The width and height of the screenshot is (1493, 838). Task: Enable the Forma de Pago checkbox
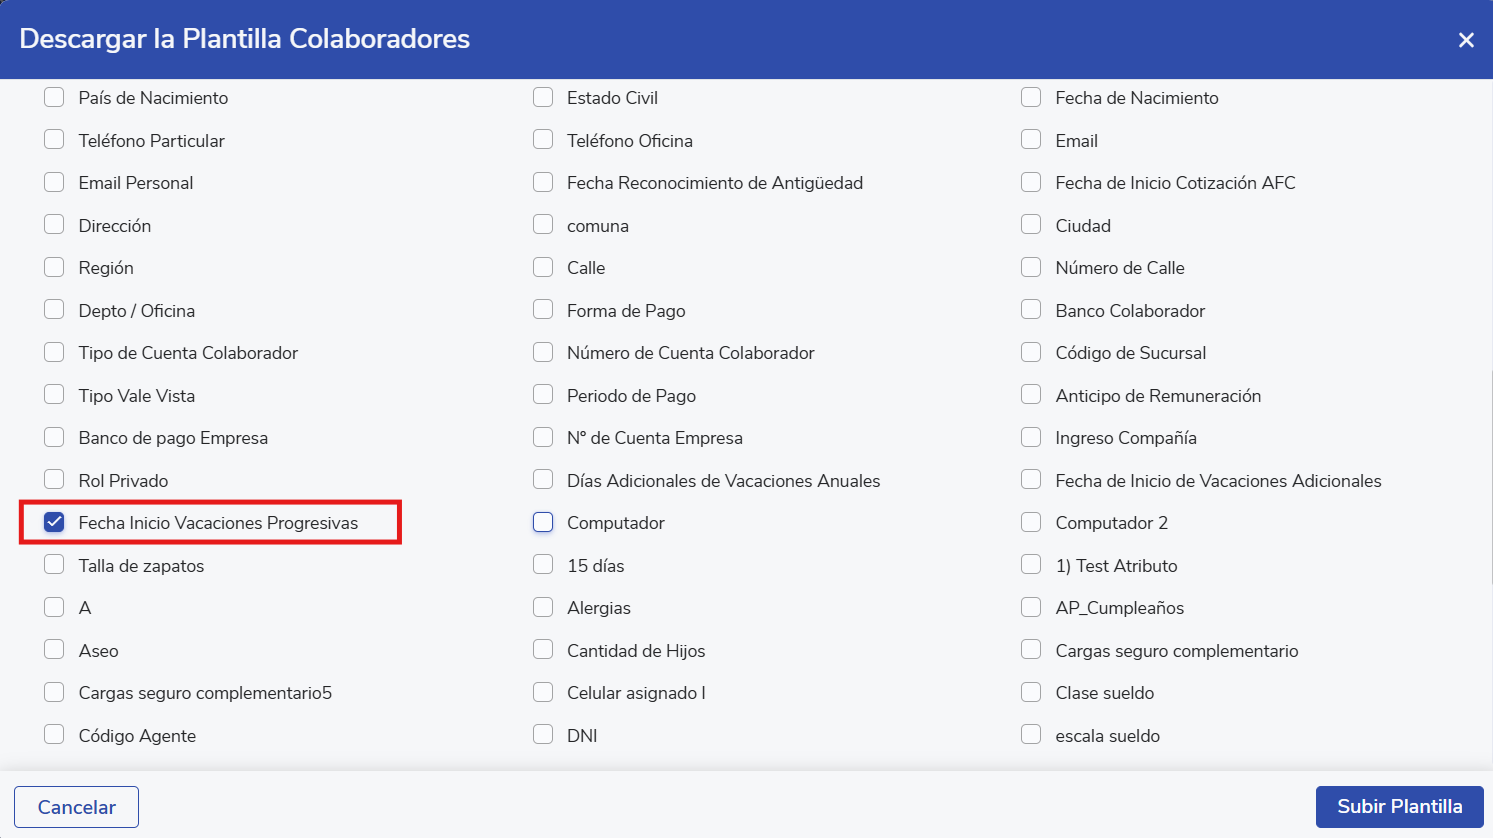pos(543,310)
